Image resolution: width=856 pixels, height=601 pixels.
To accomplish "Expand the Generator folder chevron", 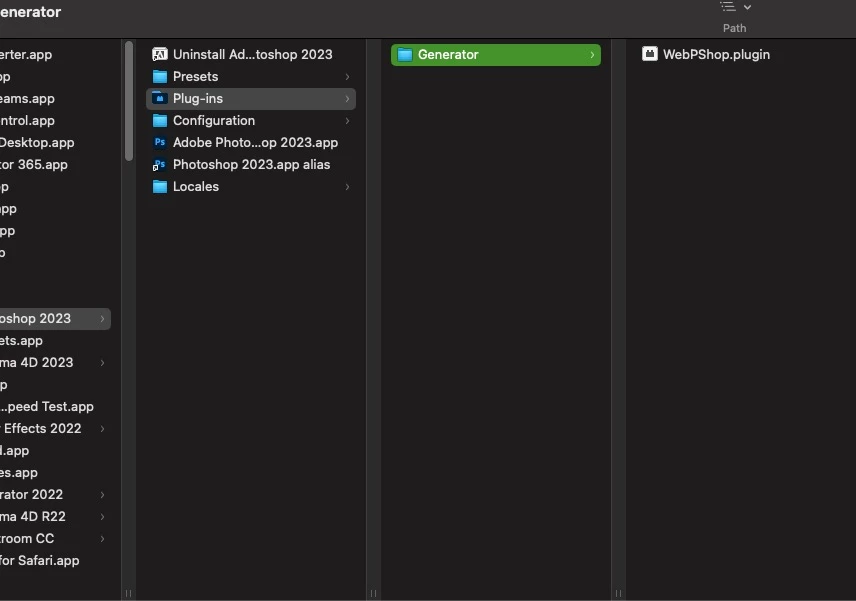I will point(592,55).
